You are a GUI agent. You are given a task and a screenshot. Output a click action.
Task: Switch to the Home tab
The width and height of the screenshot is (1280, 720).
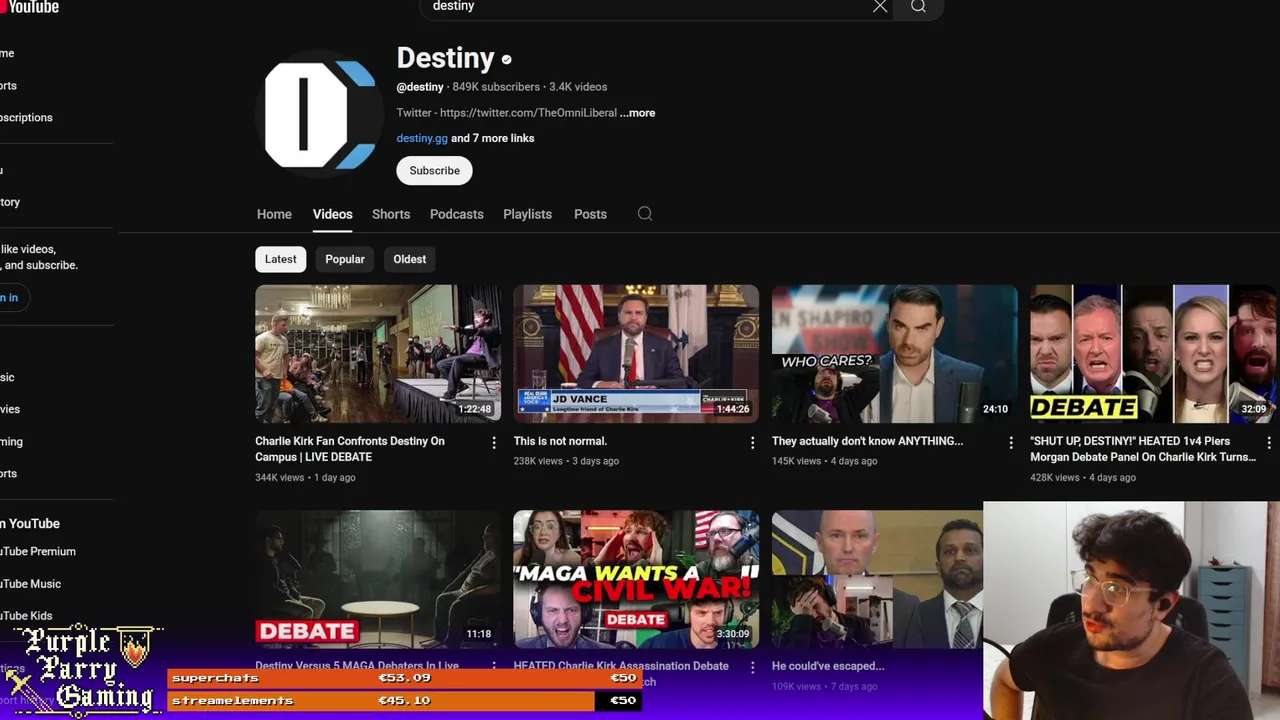coord(274,214)
